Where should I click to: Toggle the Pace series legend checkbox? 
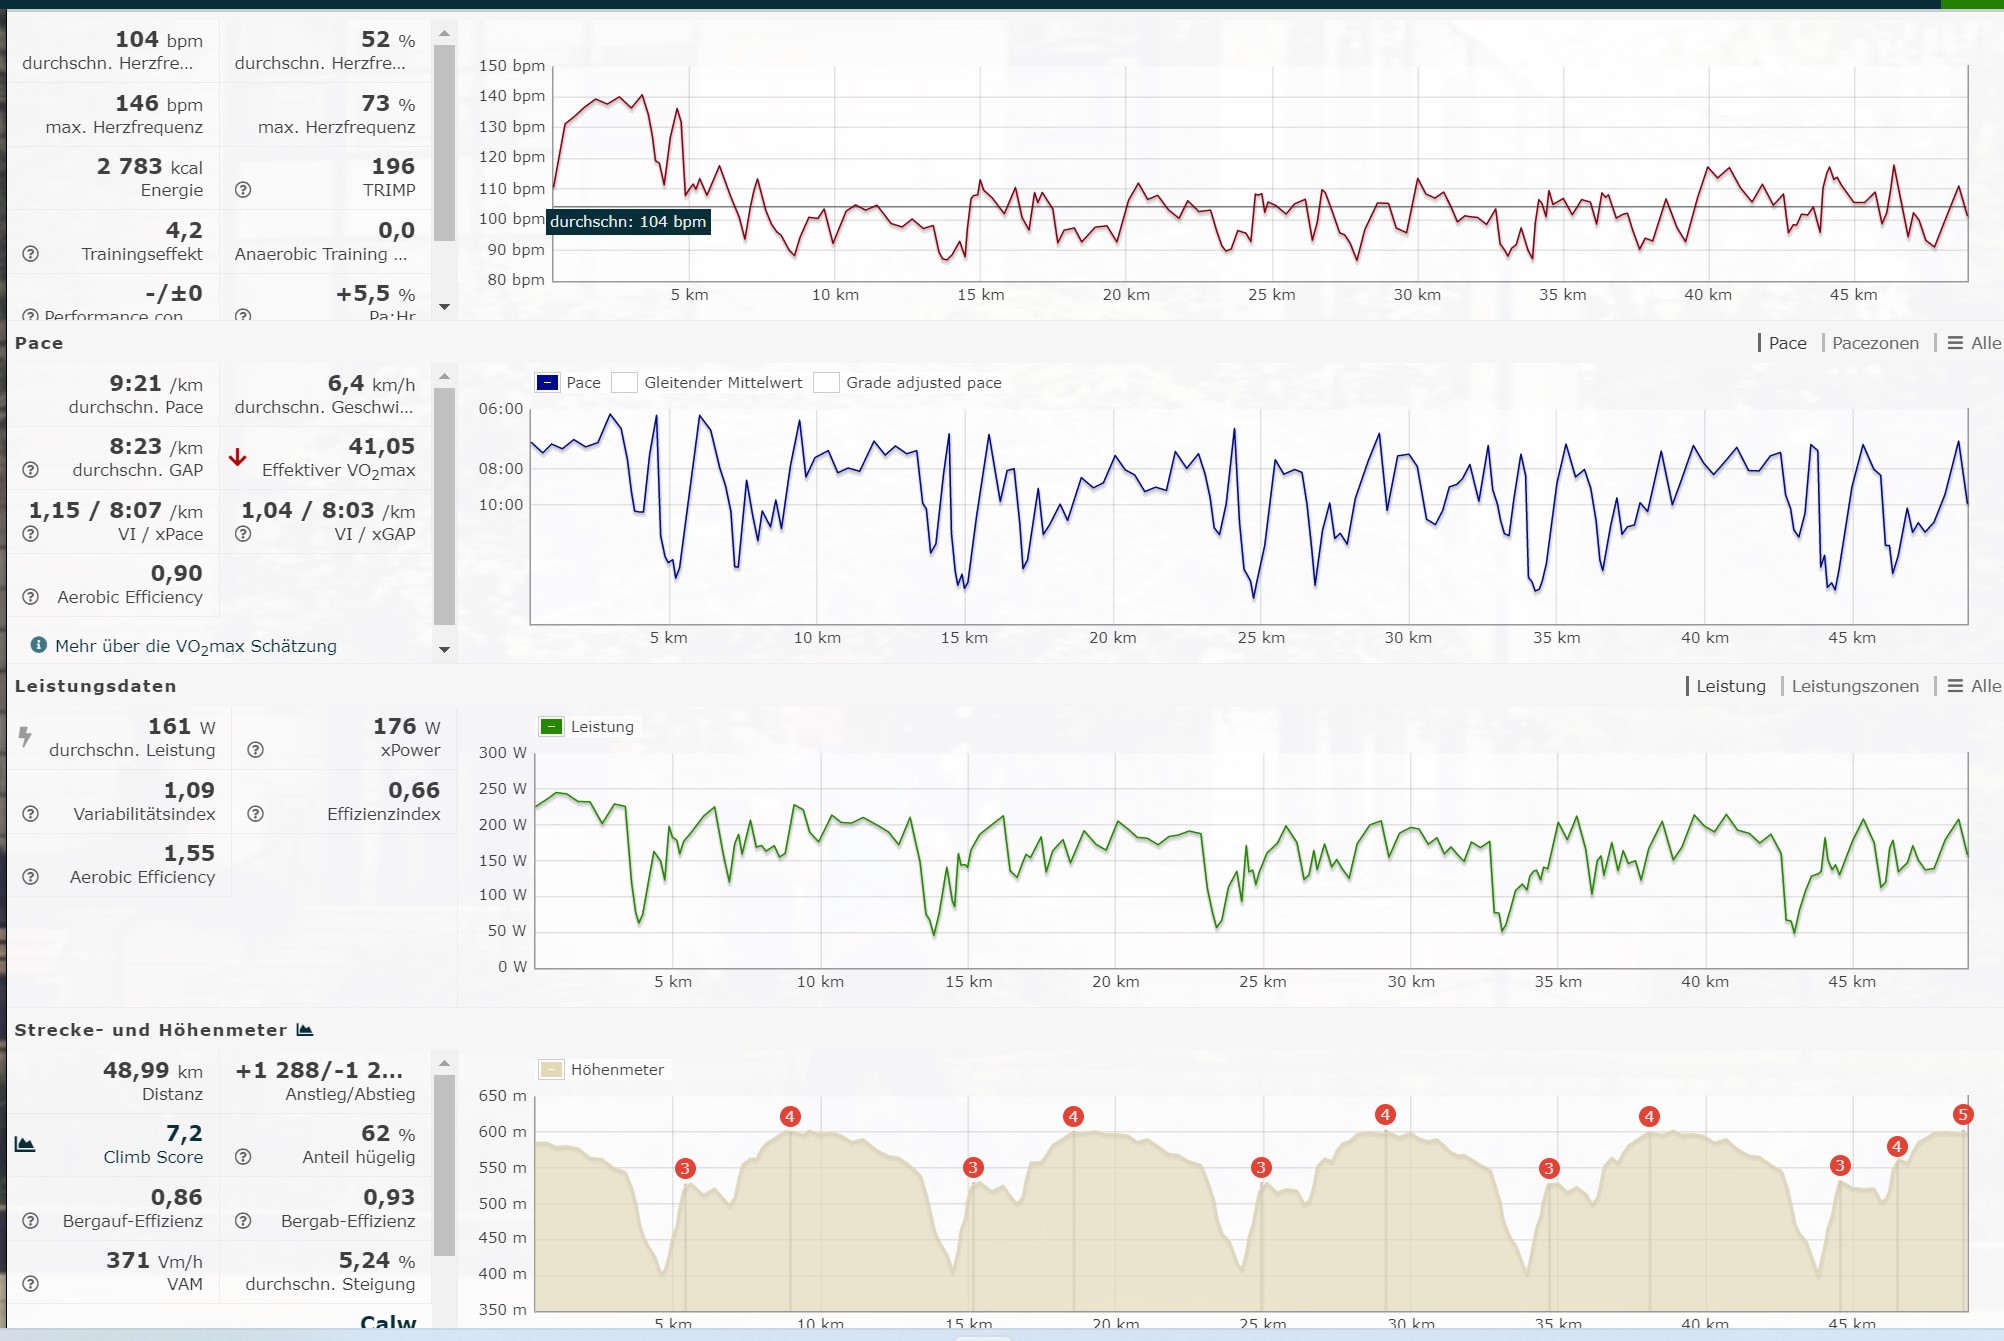tap(547, 383)
